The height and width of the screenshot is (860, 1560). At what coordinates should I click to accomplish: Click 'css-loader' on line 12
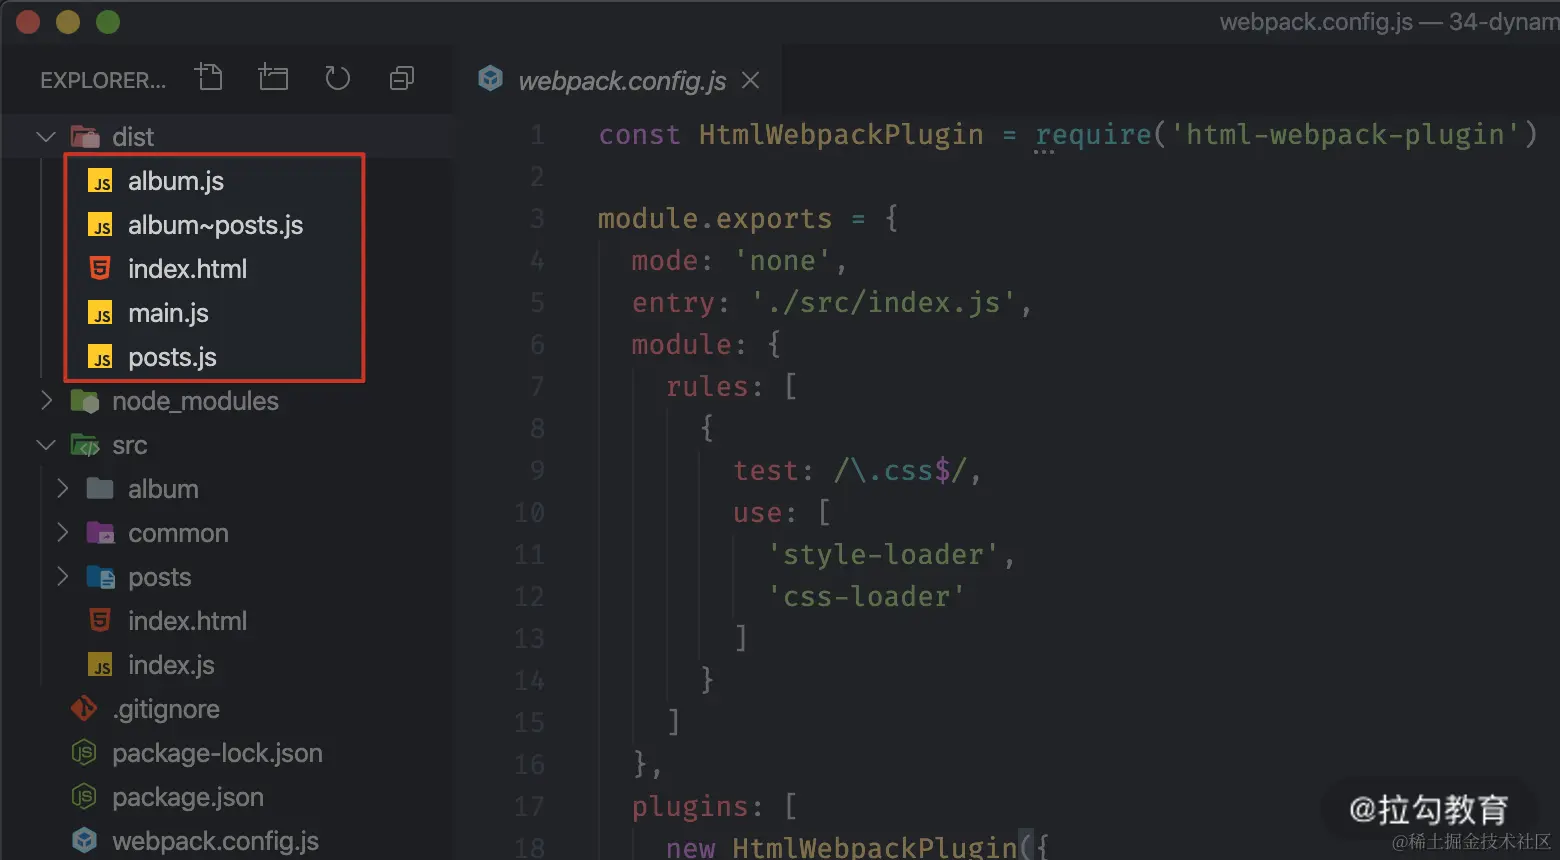pyautogui.click(x=866, y=597)
